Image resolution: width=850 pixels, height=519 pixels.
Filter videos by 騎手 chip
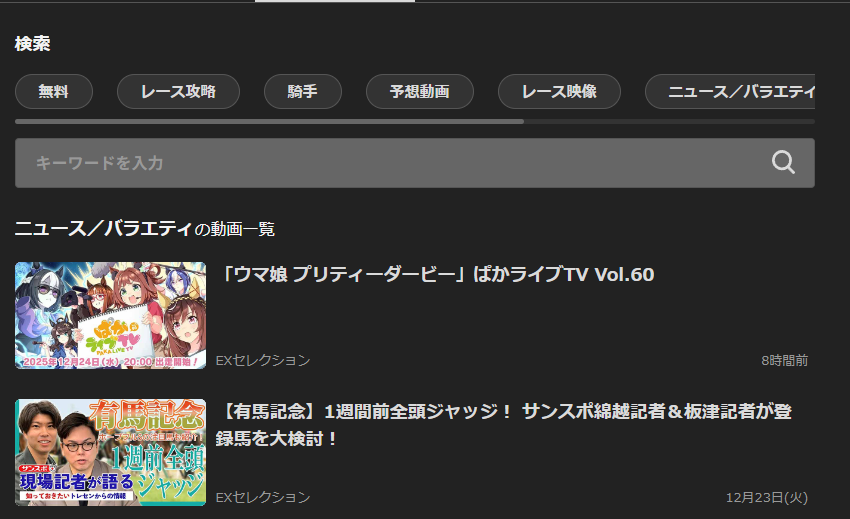click(x=302, y=92)
